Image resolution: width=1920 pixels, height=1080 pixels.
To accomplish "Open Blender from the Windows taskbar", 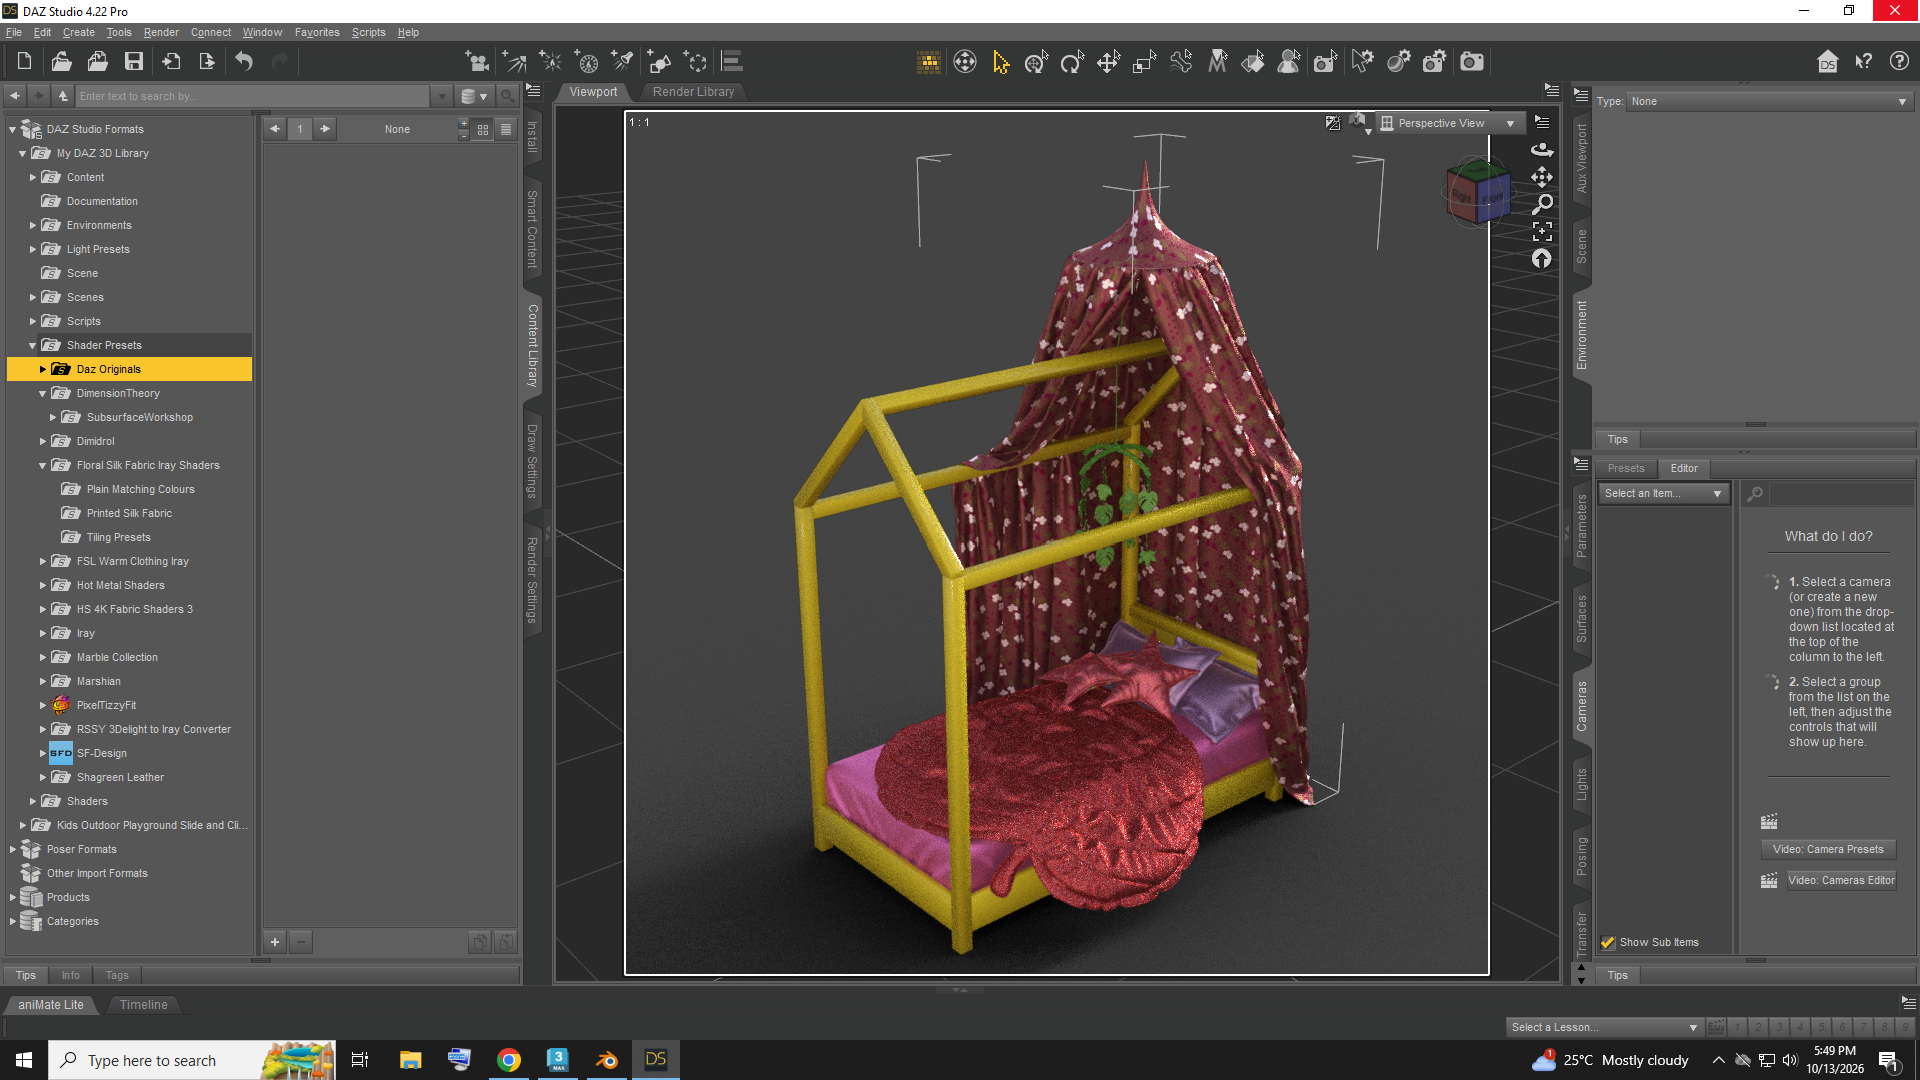I will point(607,1060).
